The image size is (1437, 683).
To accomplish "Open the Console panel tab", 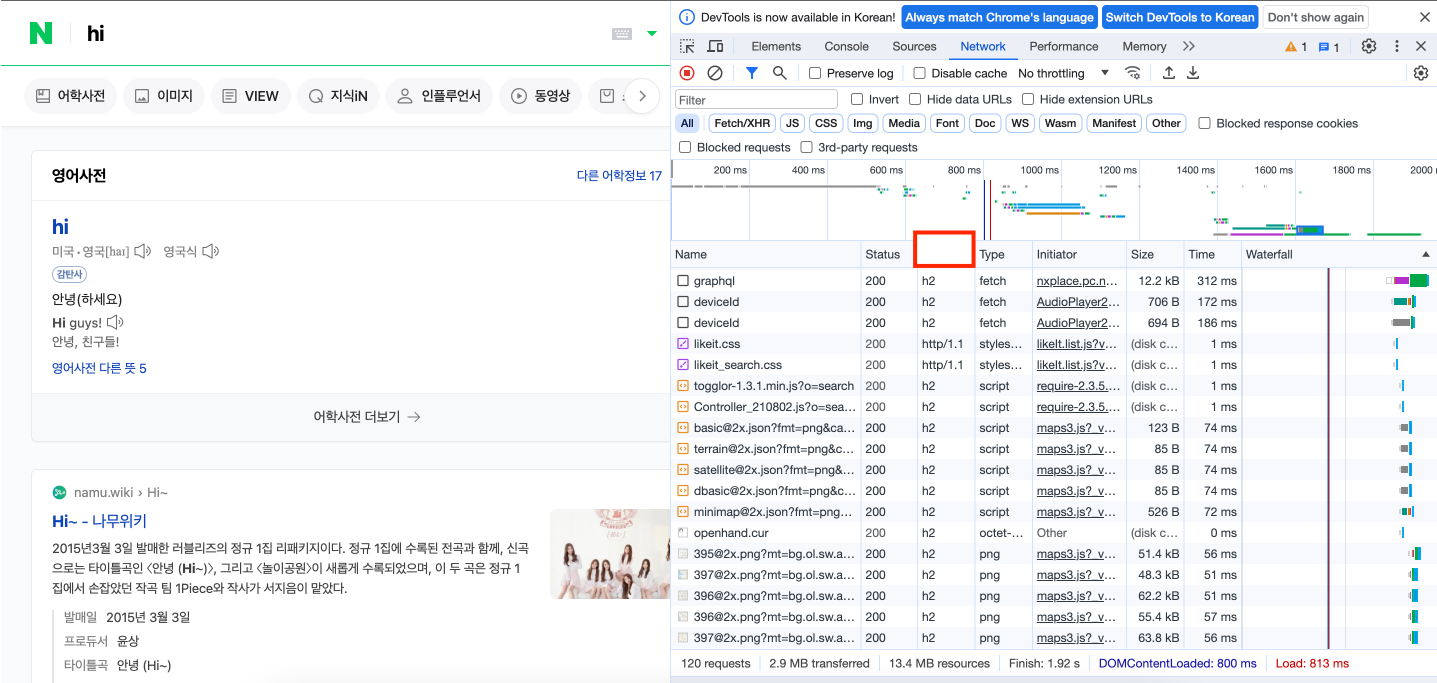I will [x=846, y=46].
